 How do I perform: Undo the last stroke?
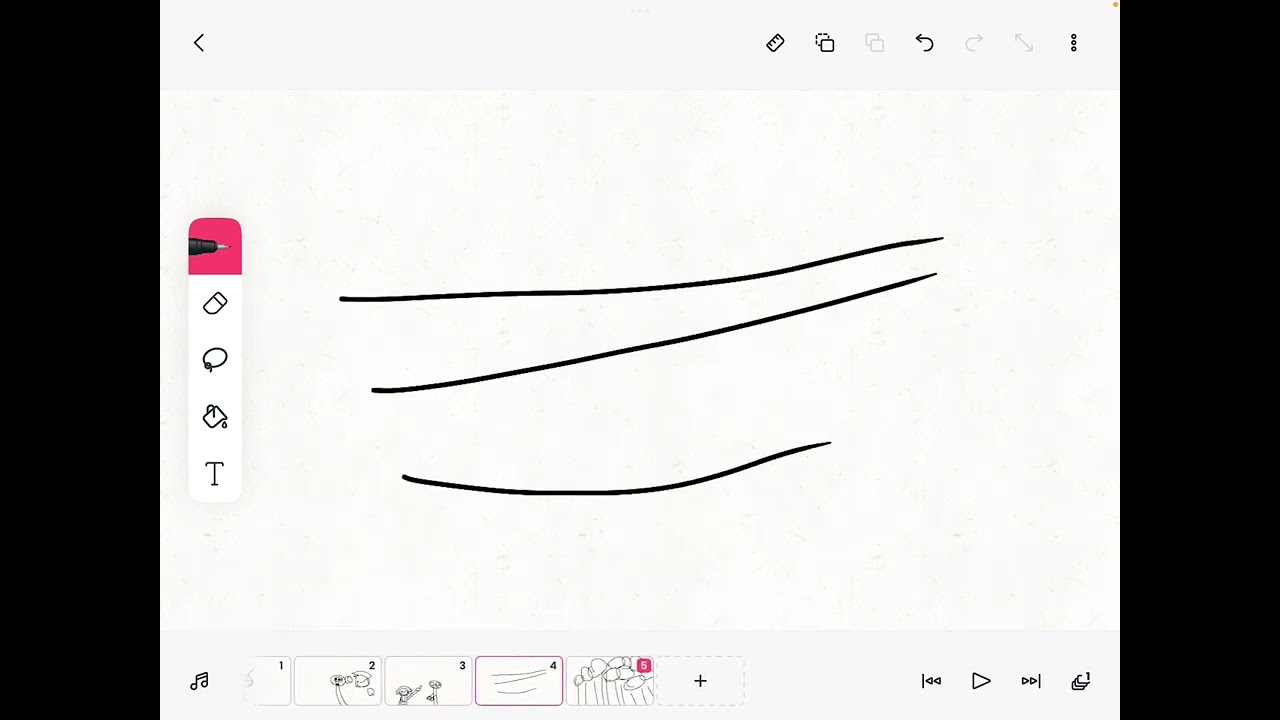(x=924, y=43)
